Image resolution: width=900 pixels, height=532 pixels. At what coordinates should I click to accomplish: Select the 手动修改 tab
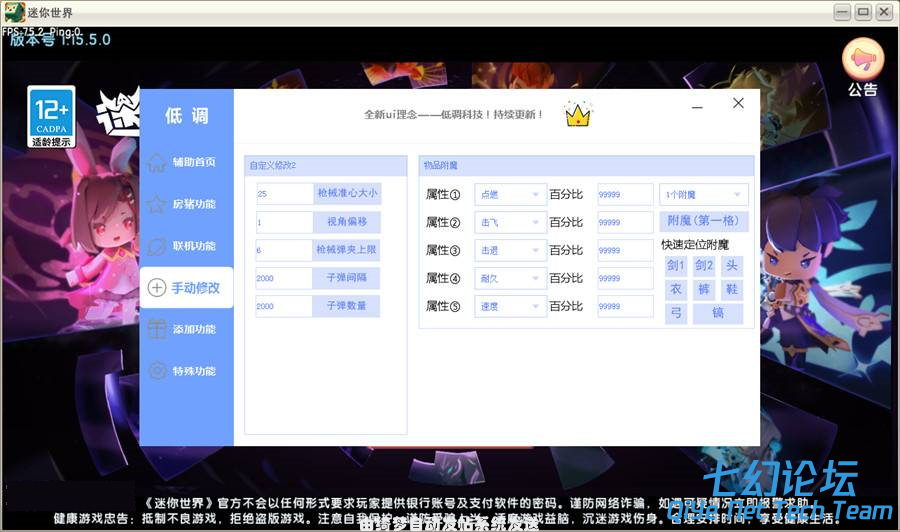coord(187,288)
